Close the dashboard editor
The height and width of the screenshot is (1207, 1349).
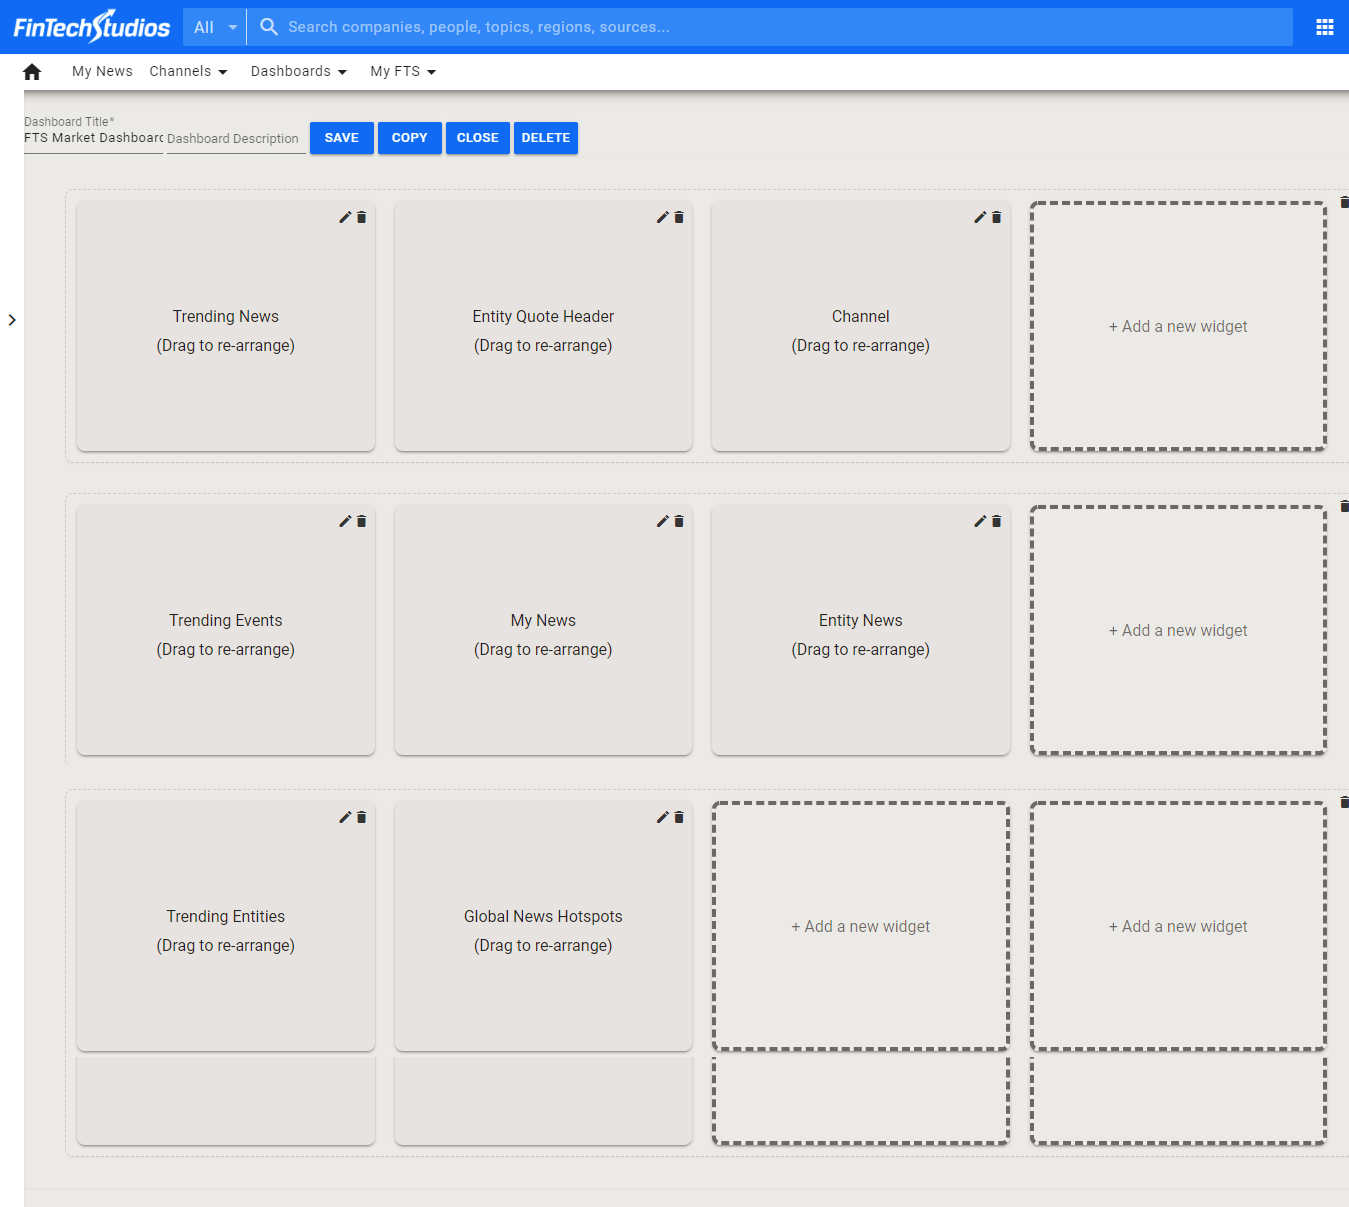[x=478, y=138]
